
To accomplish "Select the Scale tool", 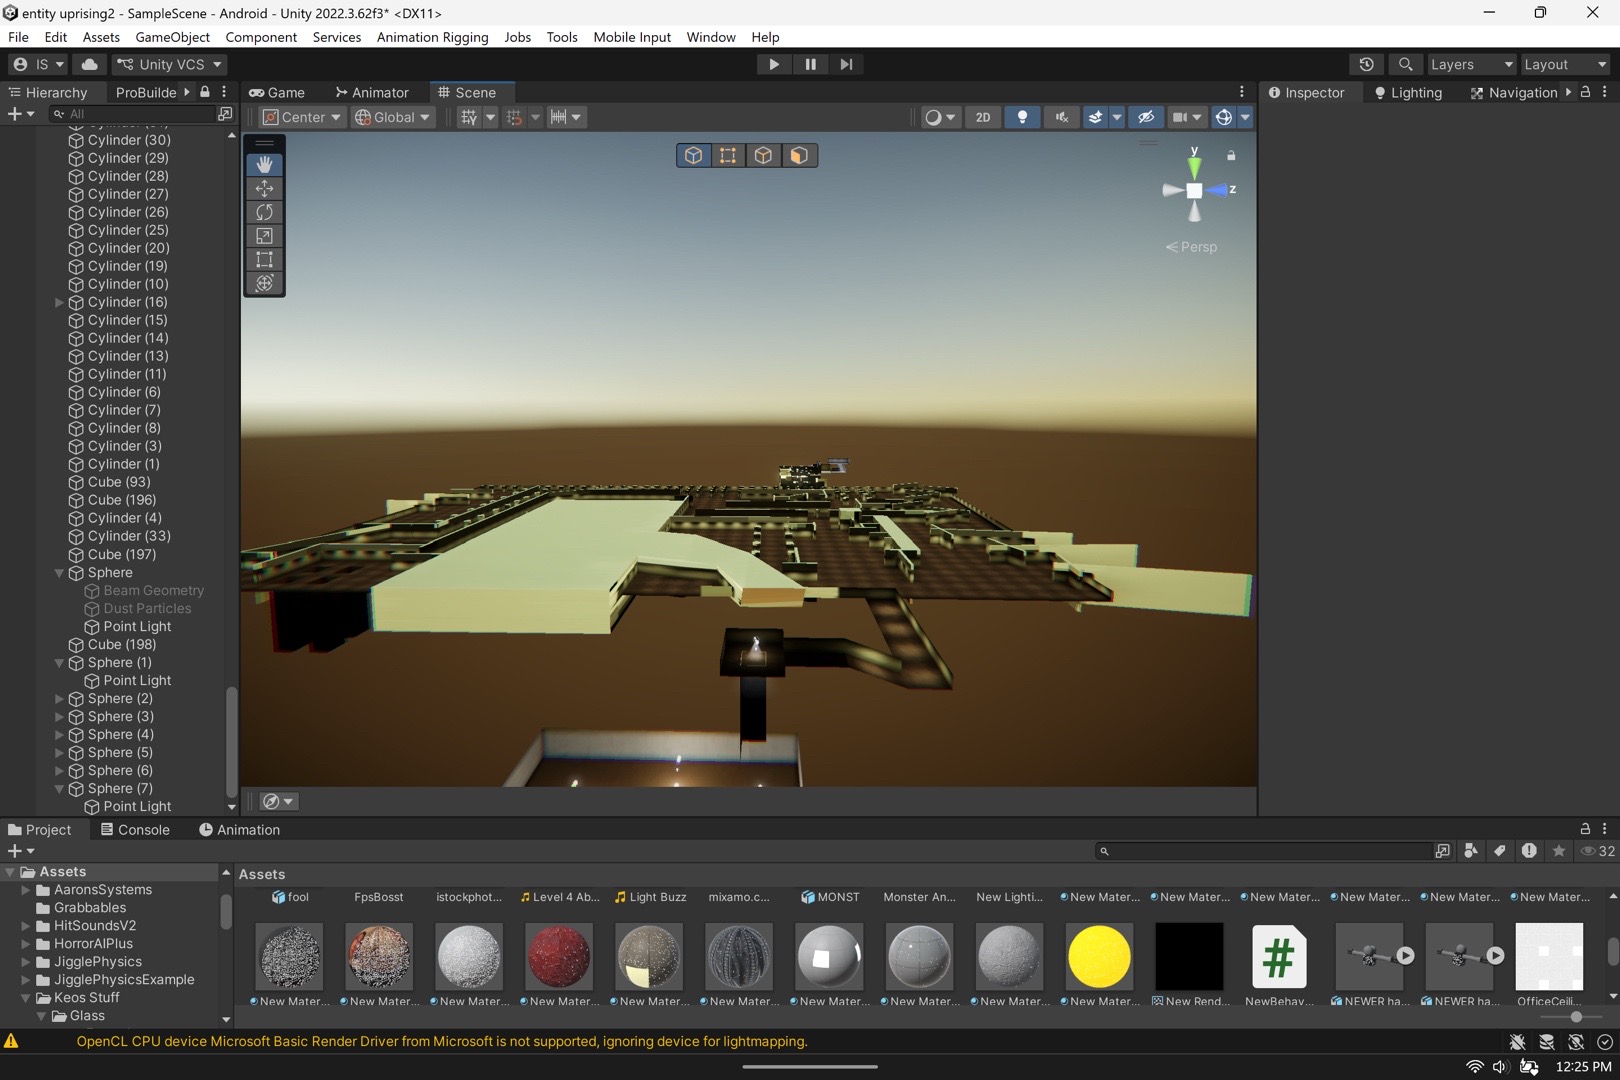I will (x=264, y=236).
